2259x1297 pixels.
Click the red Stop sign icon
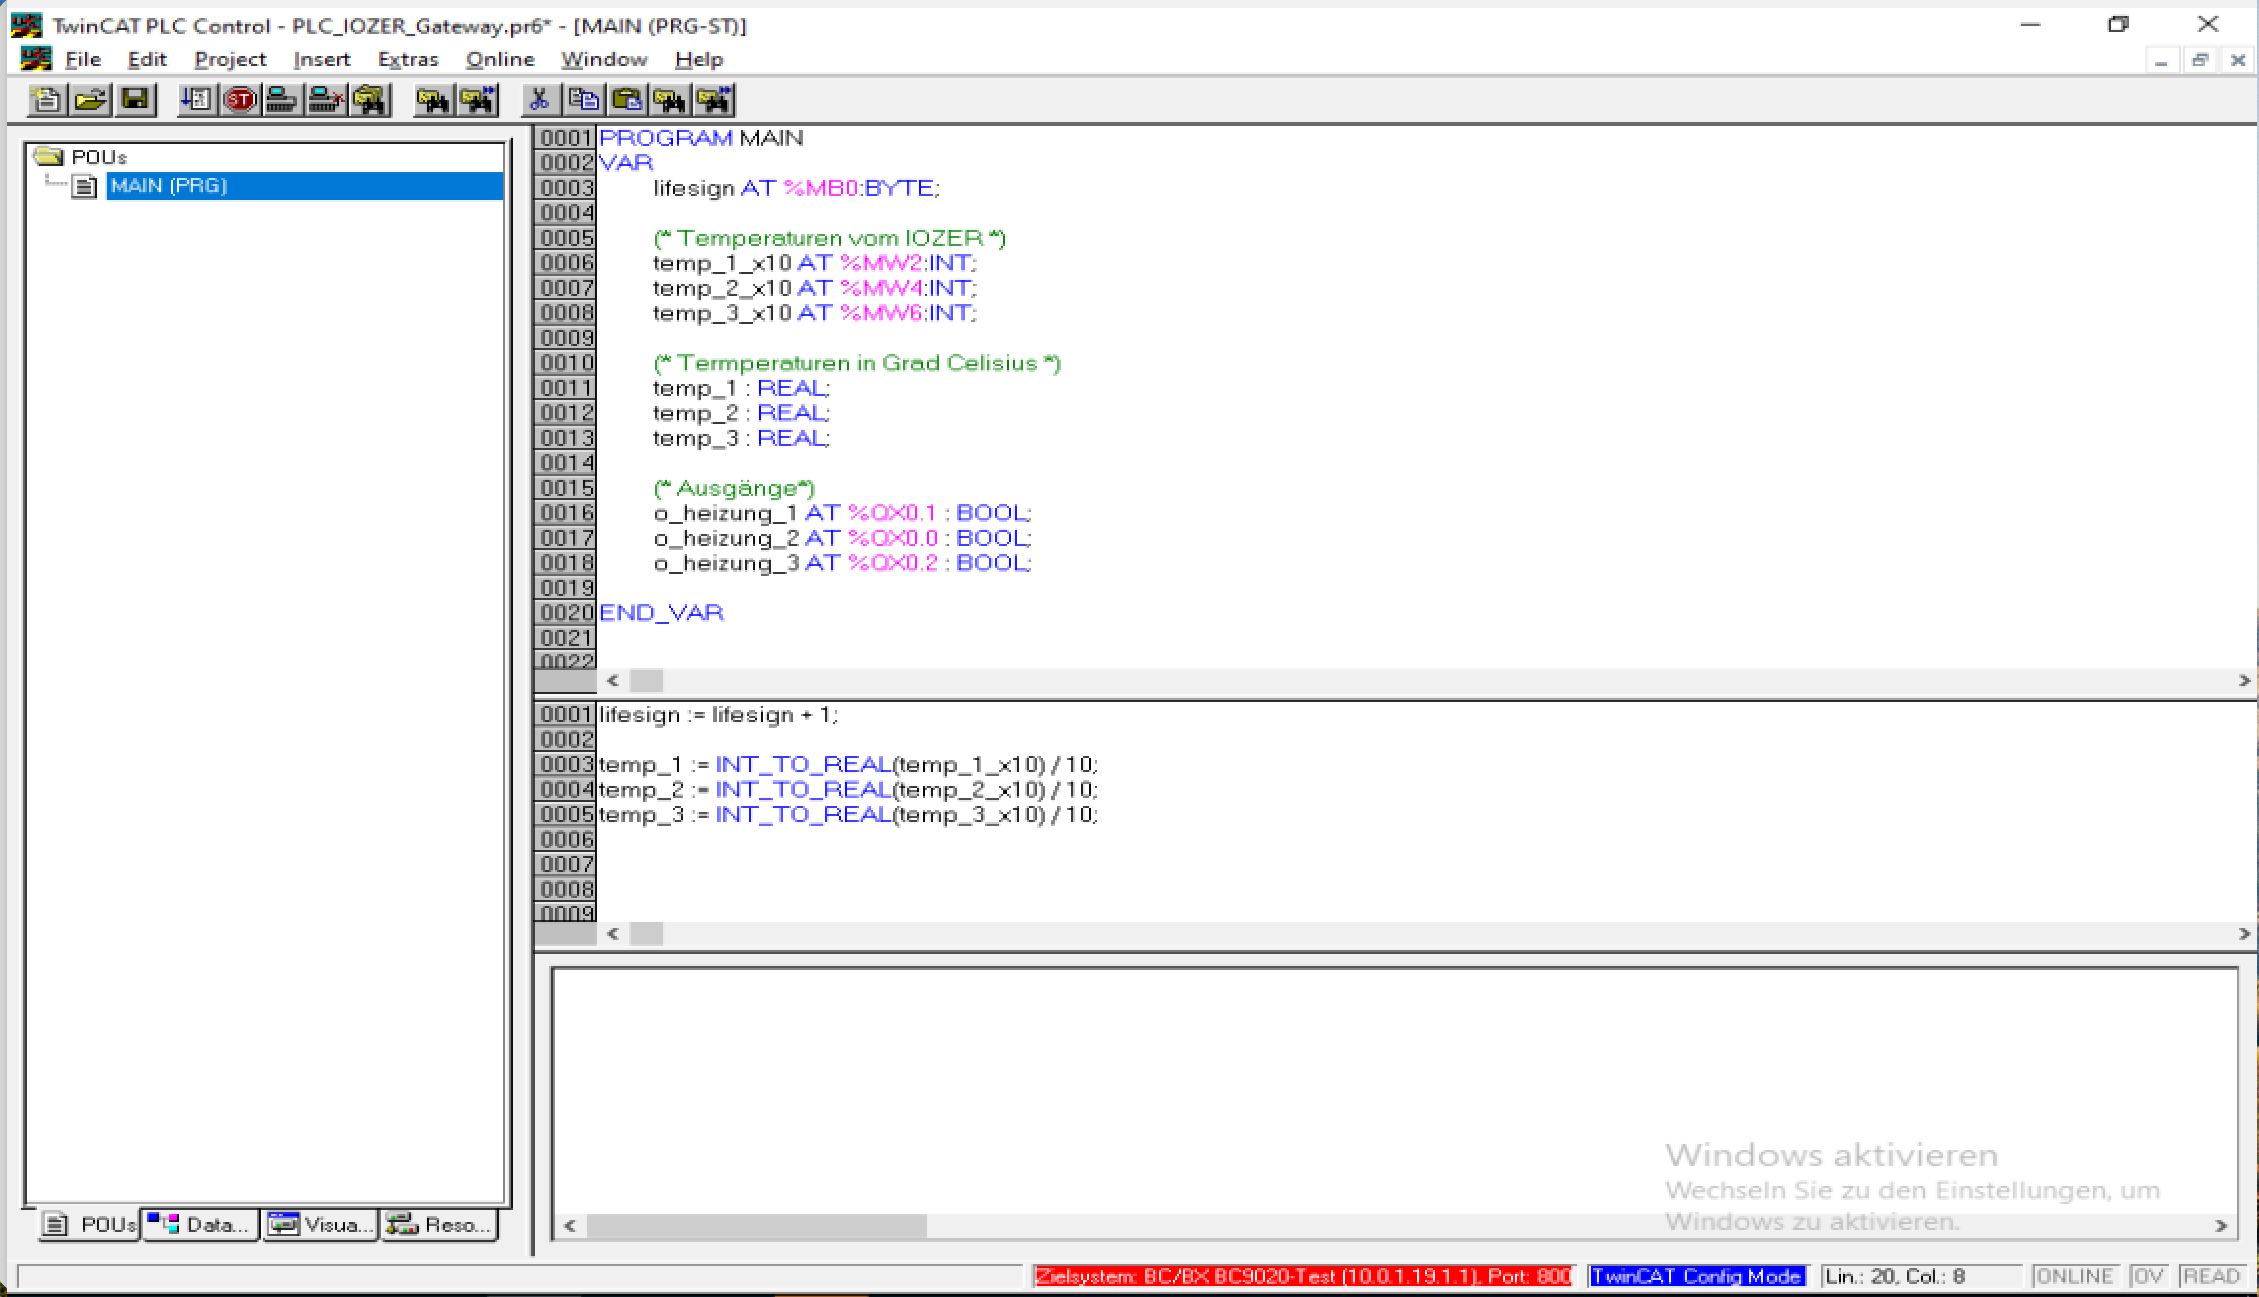240,100
